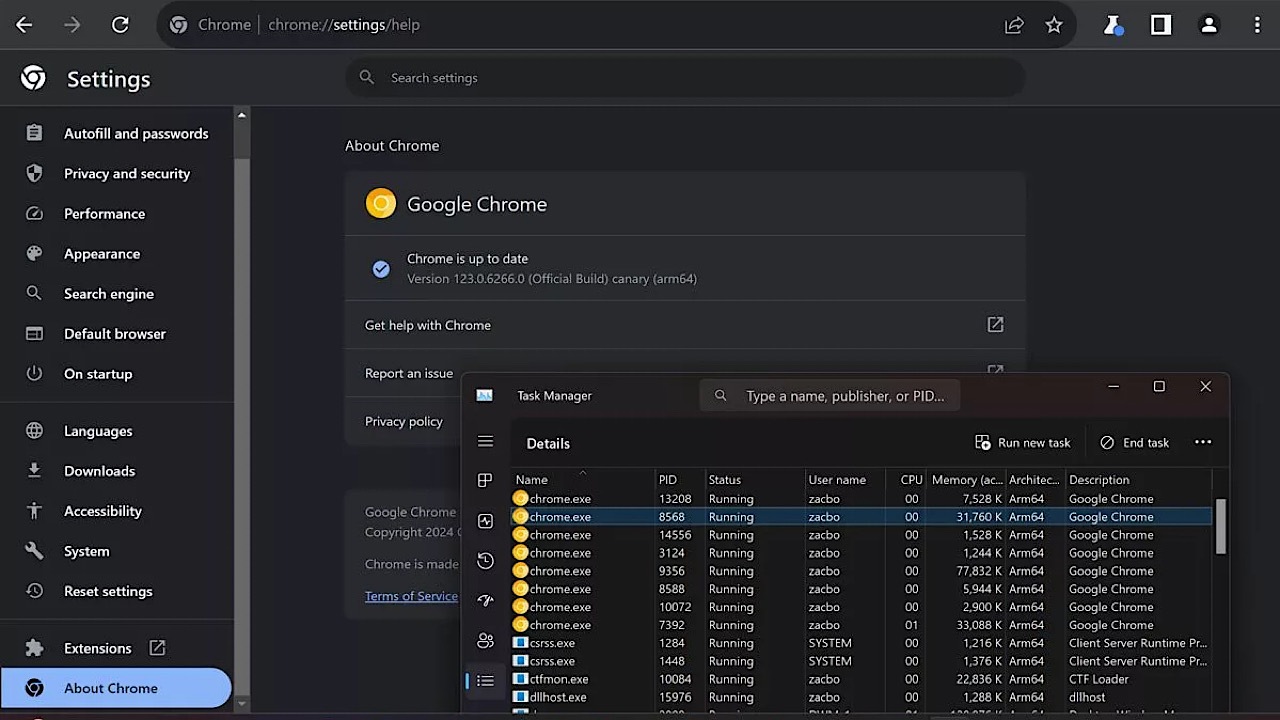
Task: Select ctfmon.exe process row
Action: 861,679
